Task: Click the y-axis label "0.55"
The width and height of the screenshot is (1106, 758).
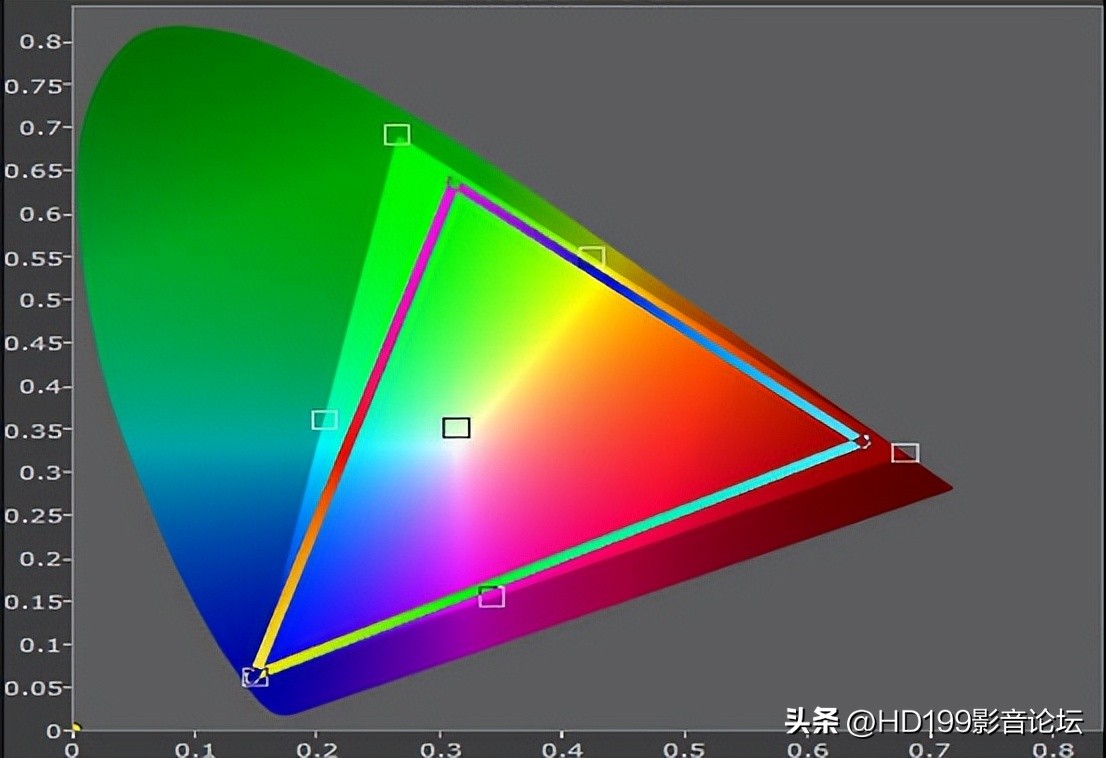Action: (x=34, y=258)
